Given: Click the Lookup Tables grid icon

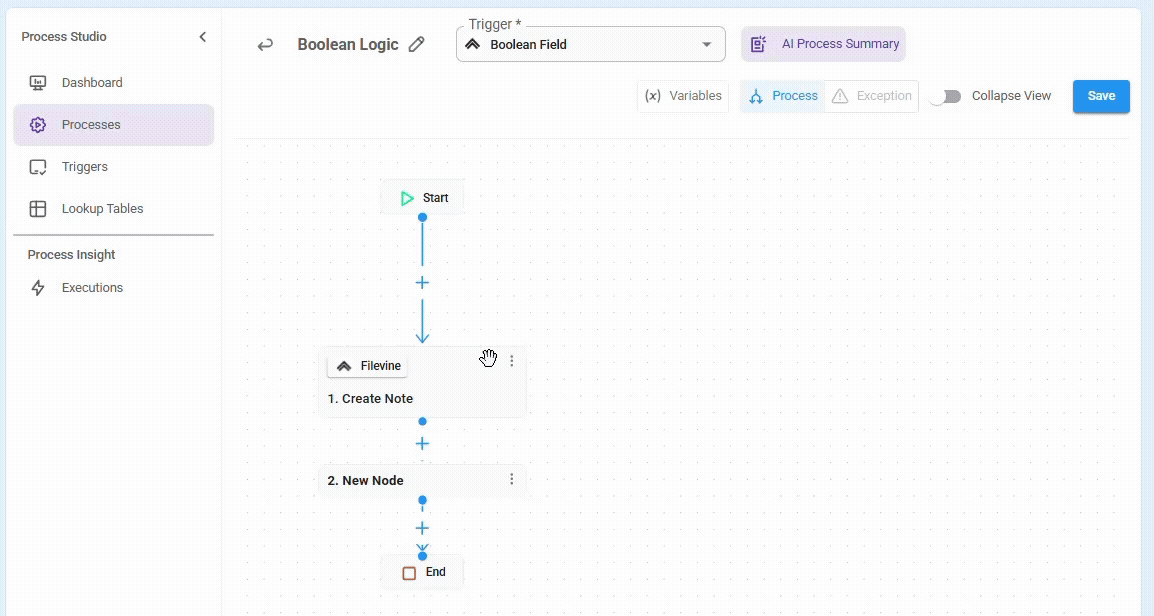Looking at the screenshot, I should coord(38,209).
